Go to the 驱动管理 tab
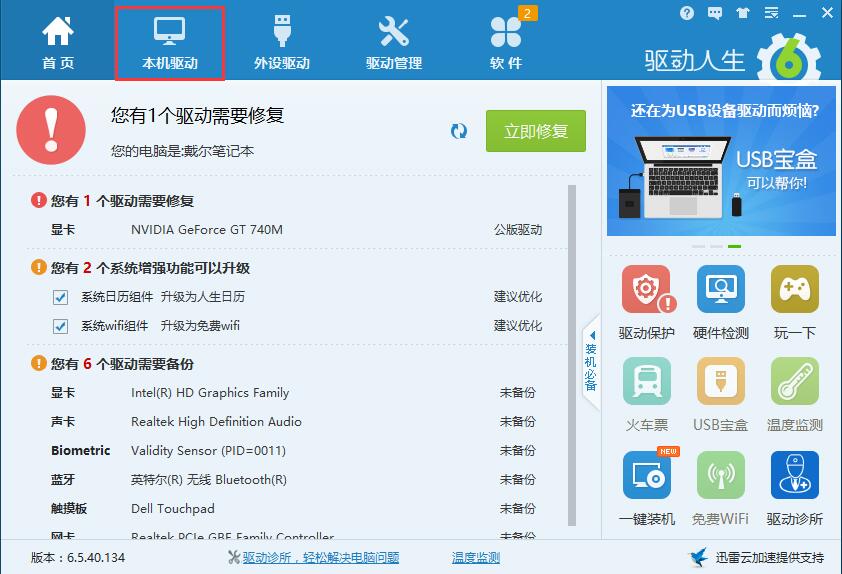 coord(394,43)
